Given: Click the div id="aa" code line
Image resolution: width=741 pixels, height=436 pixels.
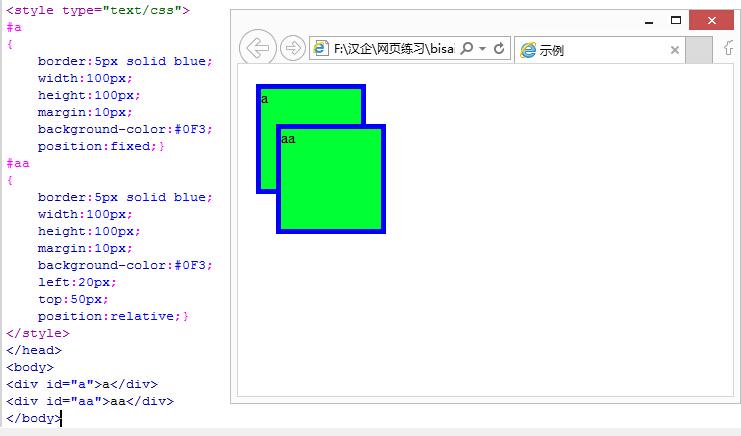Looking at the screenshot, I should pyautogui.click(x=90, y=401).
